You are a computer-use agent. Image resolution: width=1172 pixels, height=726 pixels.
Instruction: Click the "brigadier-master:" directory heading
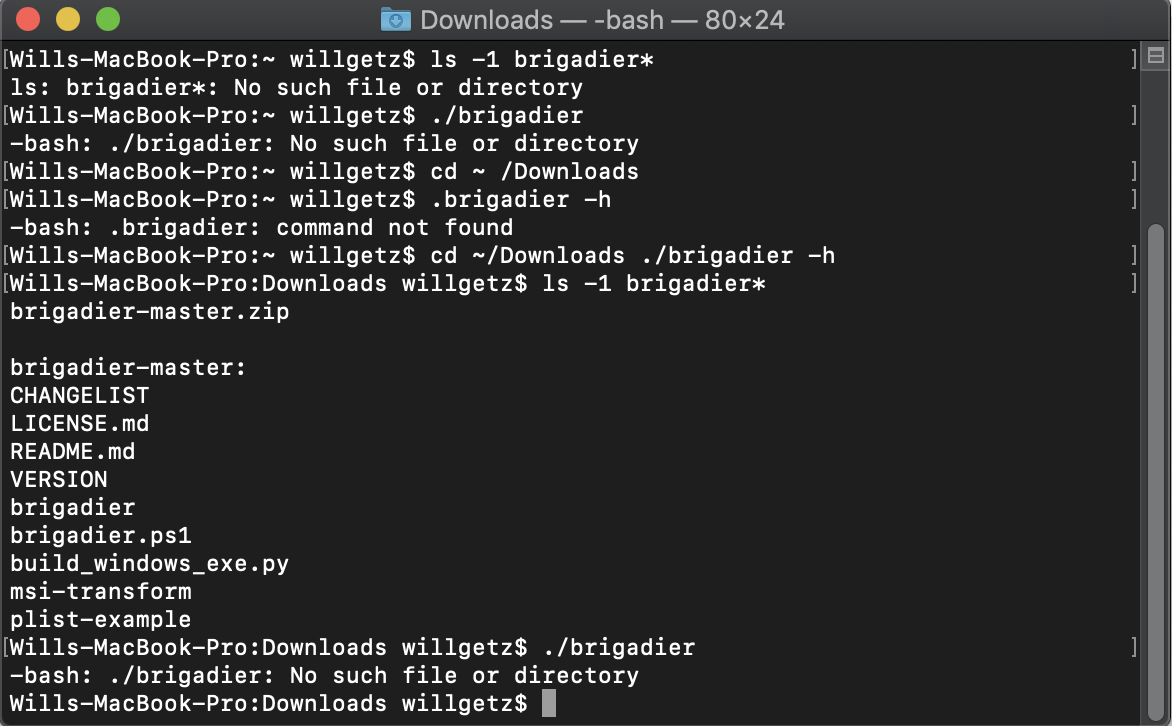(128, 367)
